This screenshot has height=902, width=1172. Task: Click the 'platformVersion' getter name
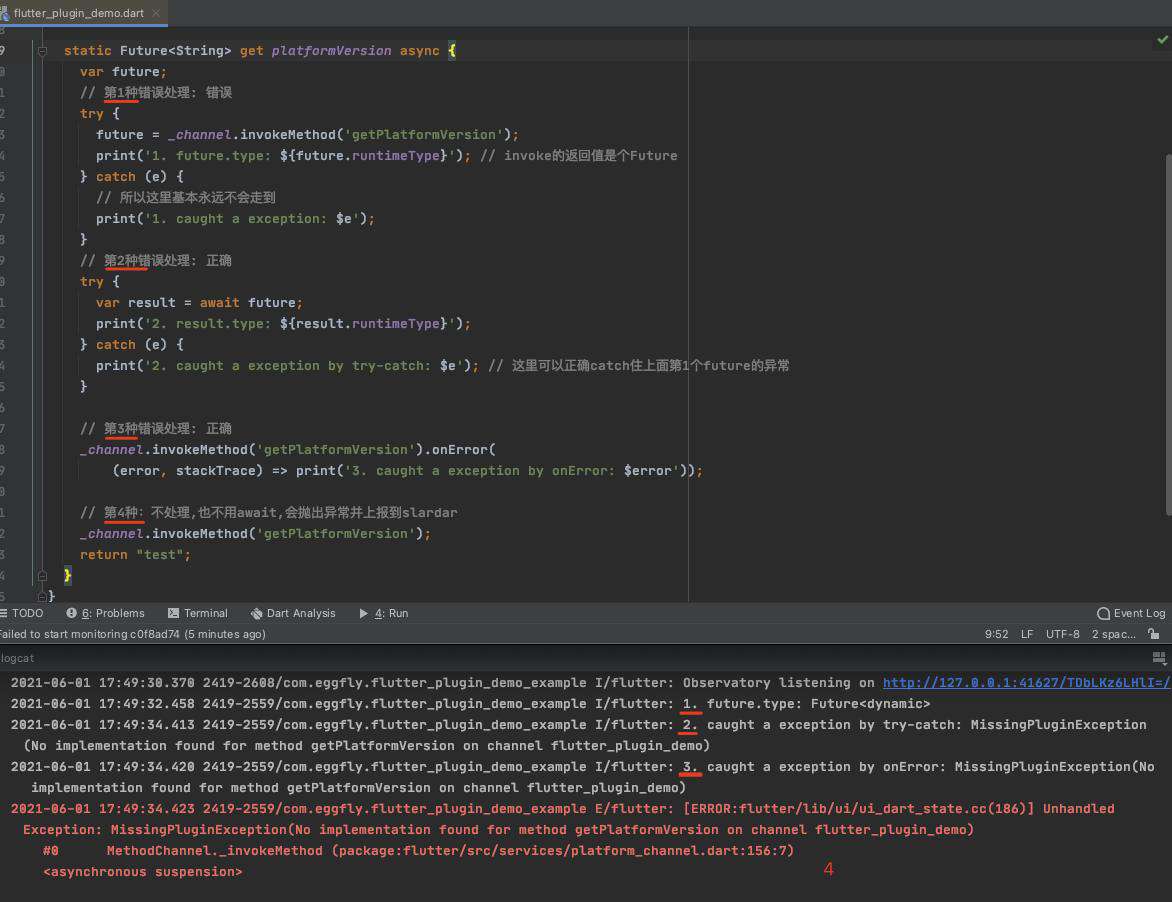[x=331, y=51]
